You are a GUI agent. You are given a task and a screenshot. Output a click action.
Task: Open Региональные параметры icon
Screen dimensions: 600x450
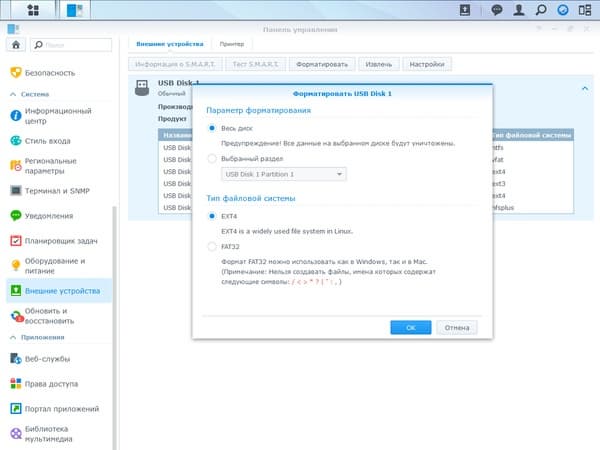[x=16, y=166]
